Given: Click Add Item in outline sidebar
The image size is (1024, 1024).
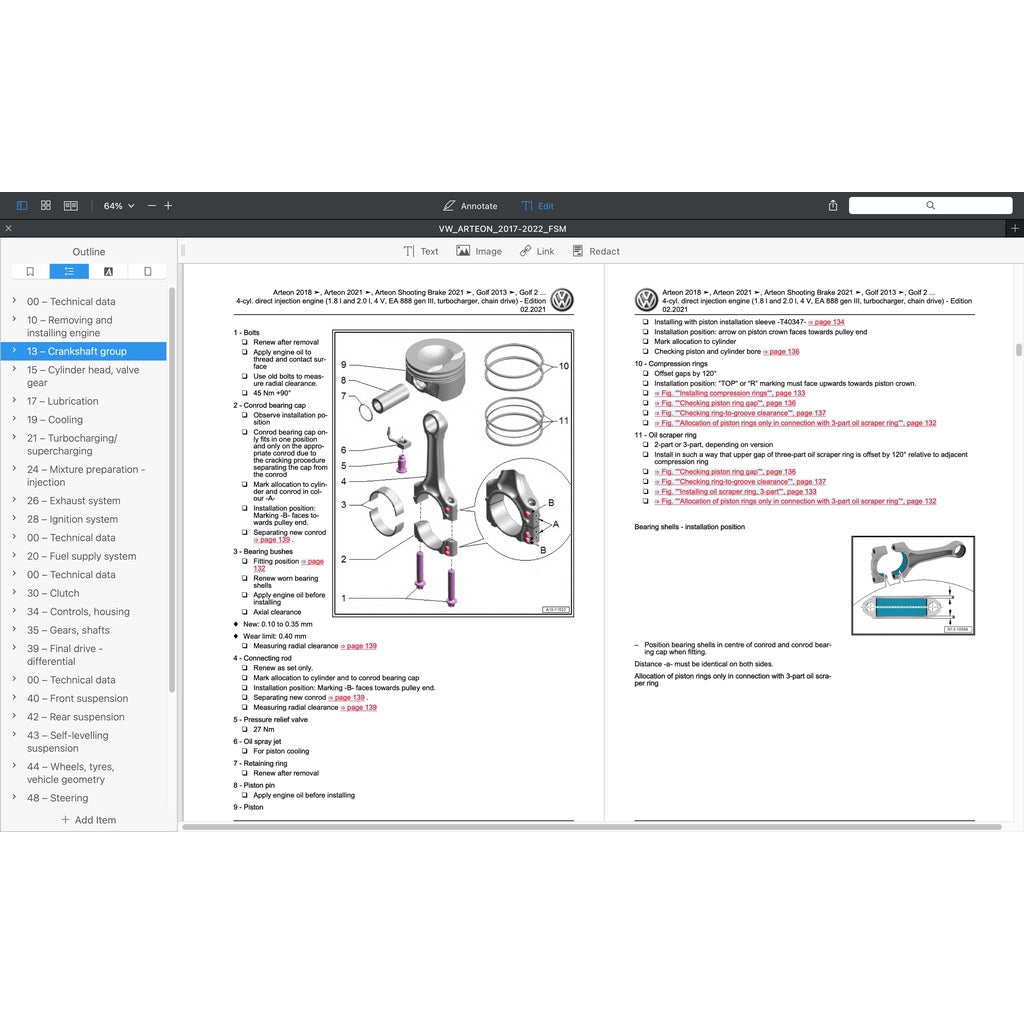Looking at the screenshot, I should (x=88, y=820).
